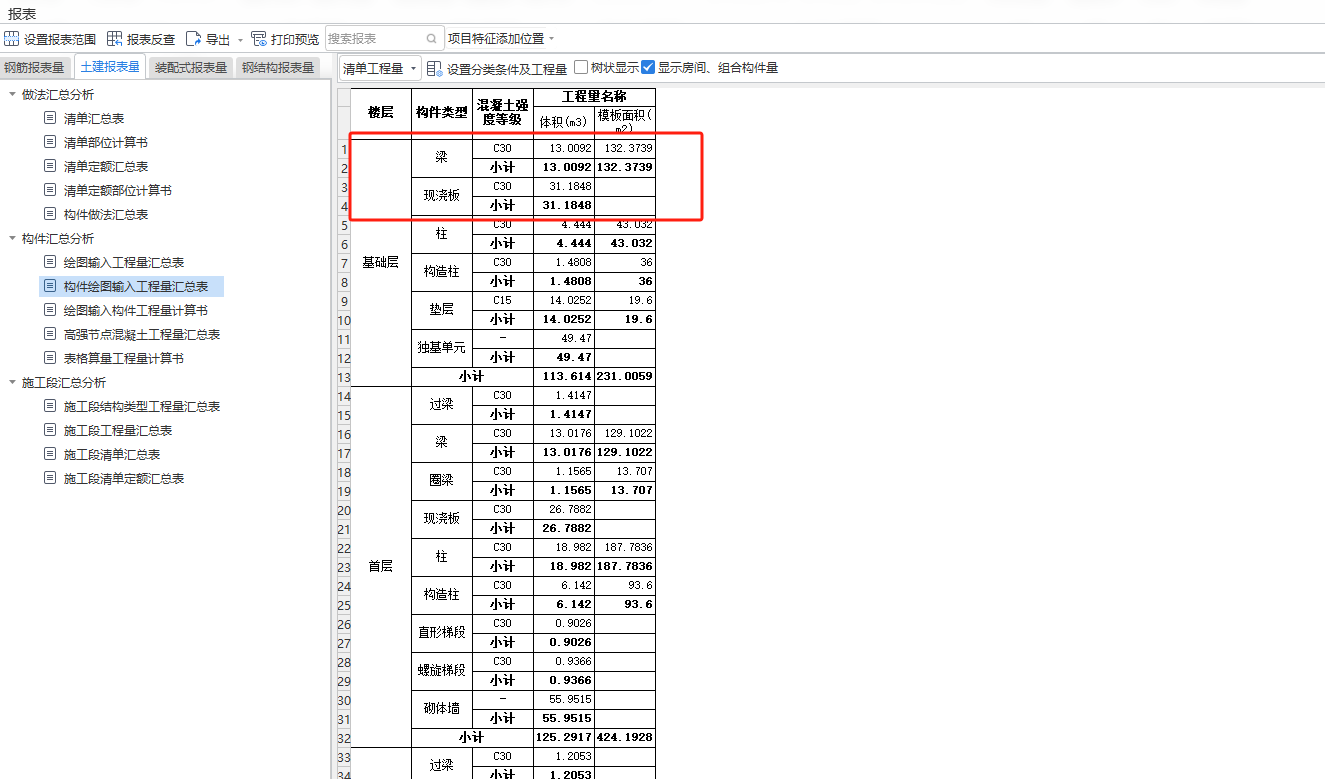Click the 砌体墙 component cell
The image size is (1325, 779).
442,709
